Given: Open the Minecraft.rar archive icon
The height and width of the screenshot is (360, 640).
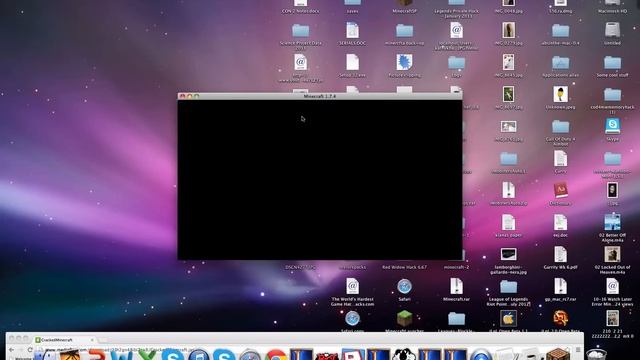Looking at the screenshot, I should pyautogui.click(x=456, y=286).
